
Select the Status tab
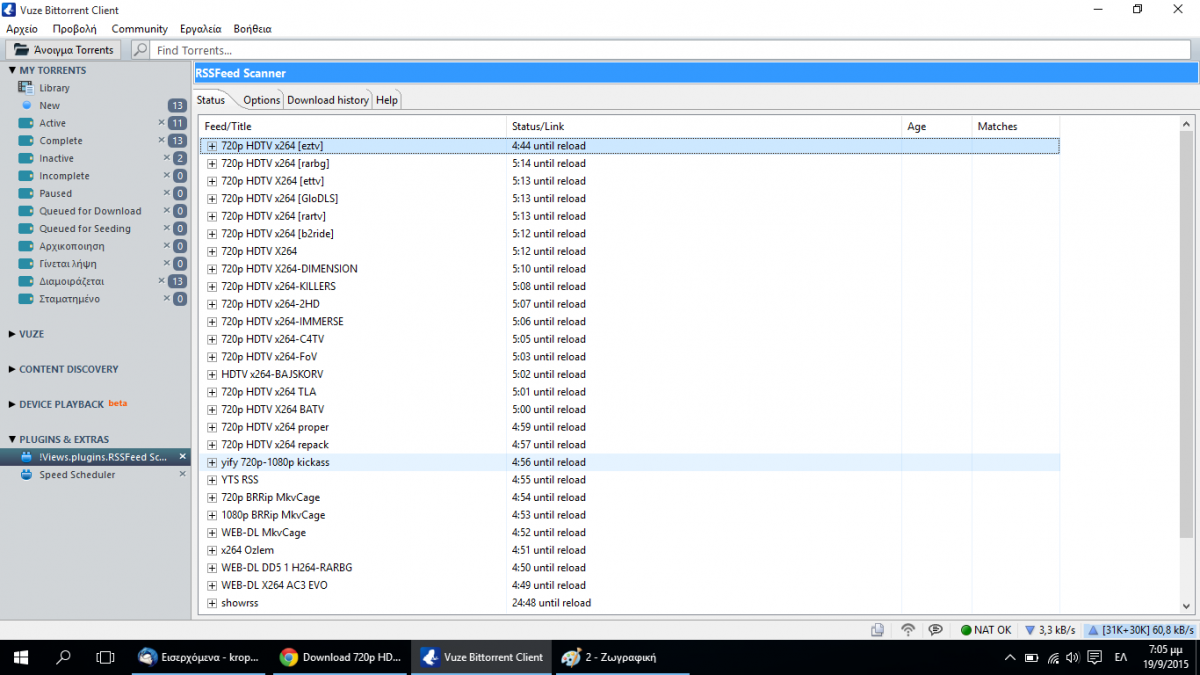click(x=211, y=100)
